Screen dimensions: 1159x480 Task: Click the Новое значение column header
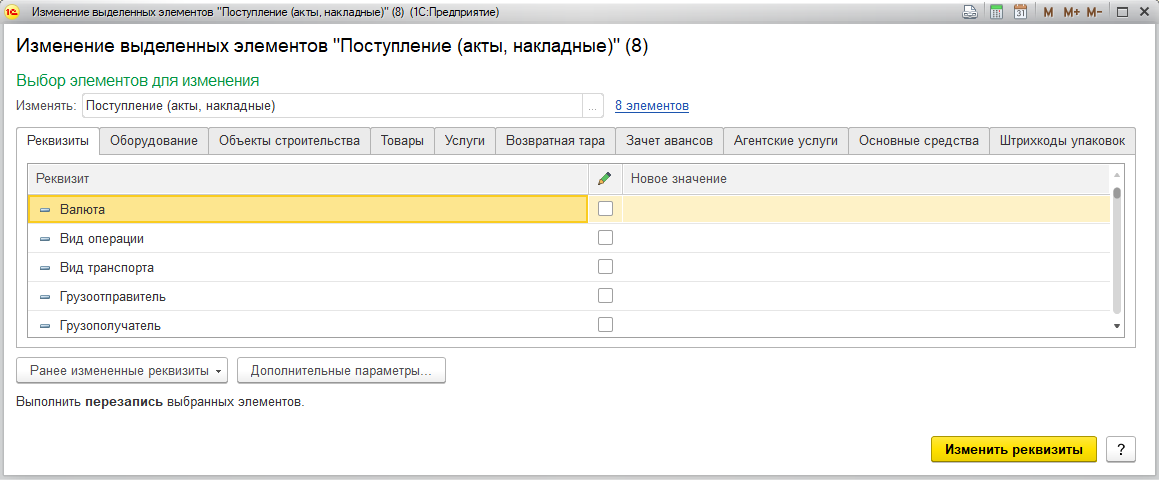point(866,178)
